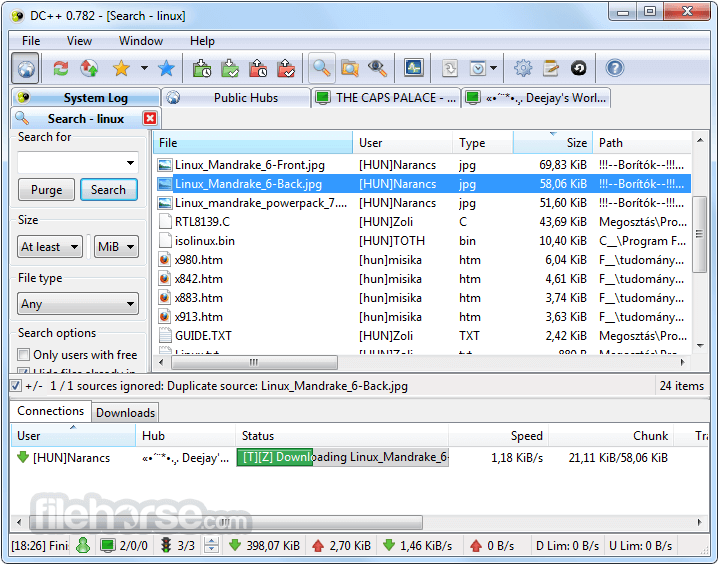The width and height of the screenshot is (719, 565).
Task: Open the Search for combo box dropdown
Action: [130, 163]
